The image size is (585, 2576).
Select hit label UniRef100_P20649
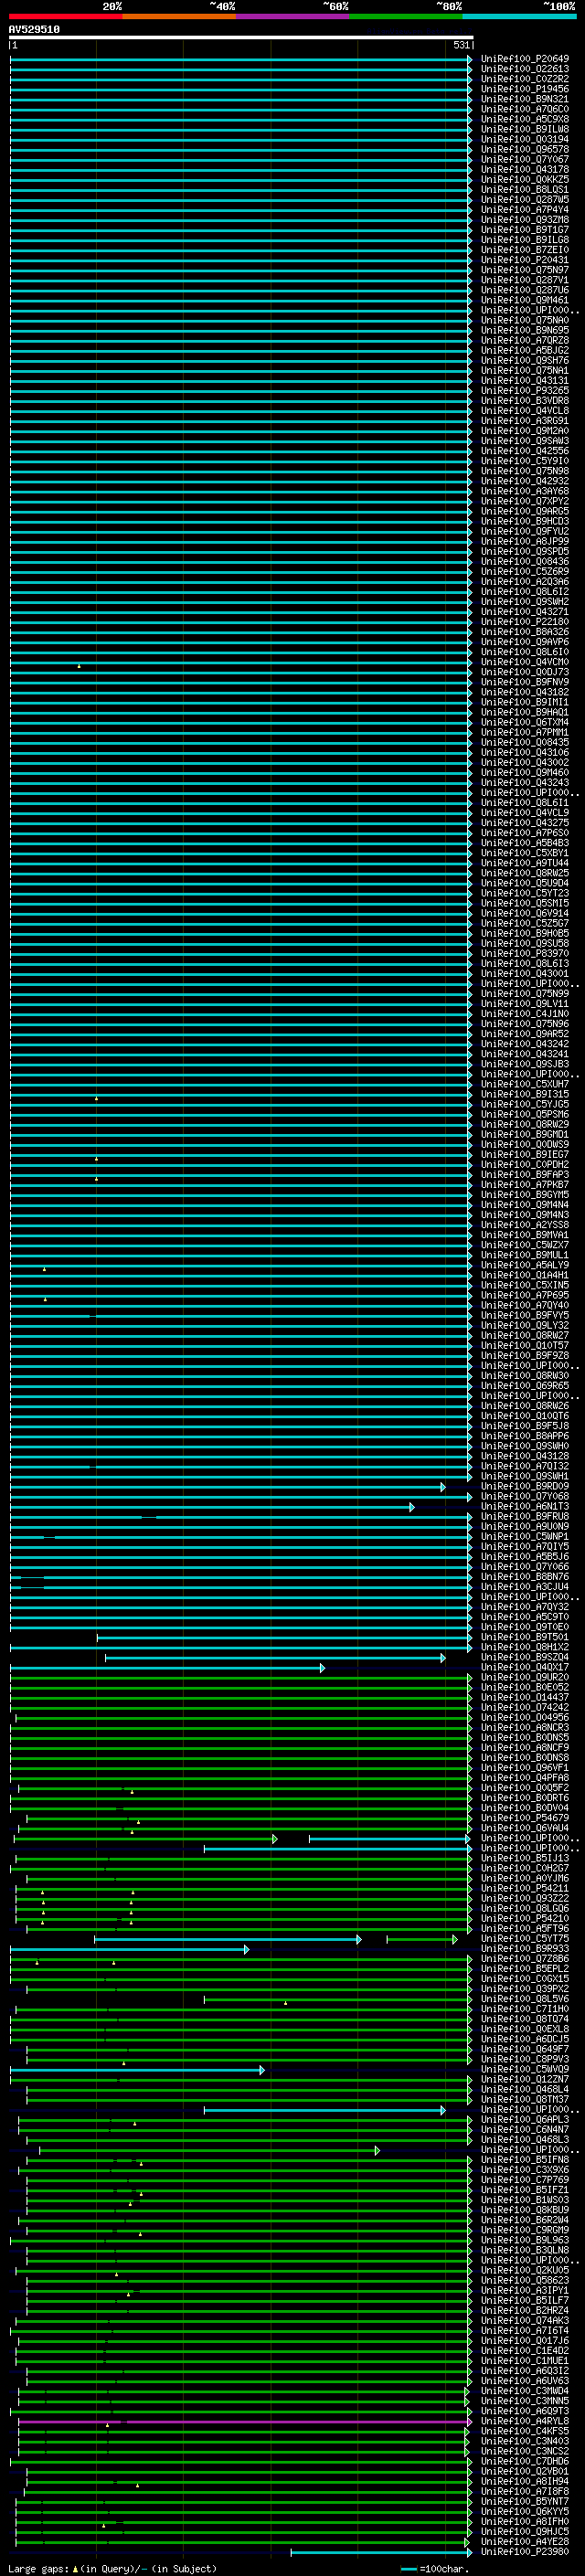click(525, 59)
